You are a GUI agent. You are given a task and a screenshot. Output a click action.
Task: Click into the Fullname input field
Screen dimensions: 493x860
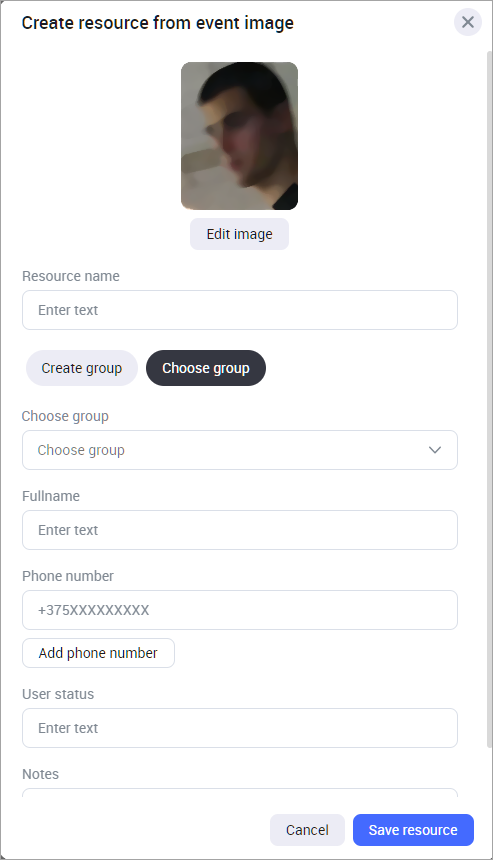point(240,530)
